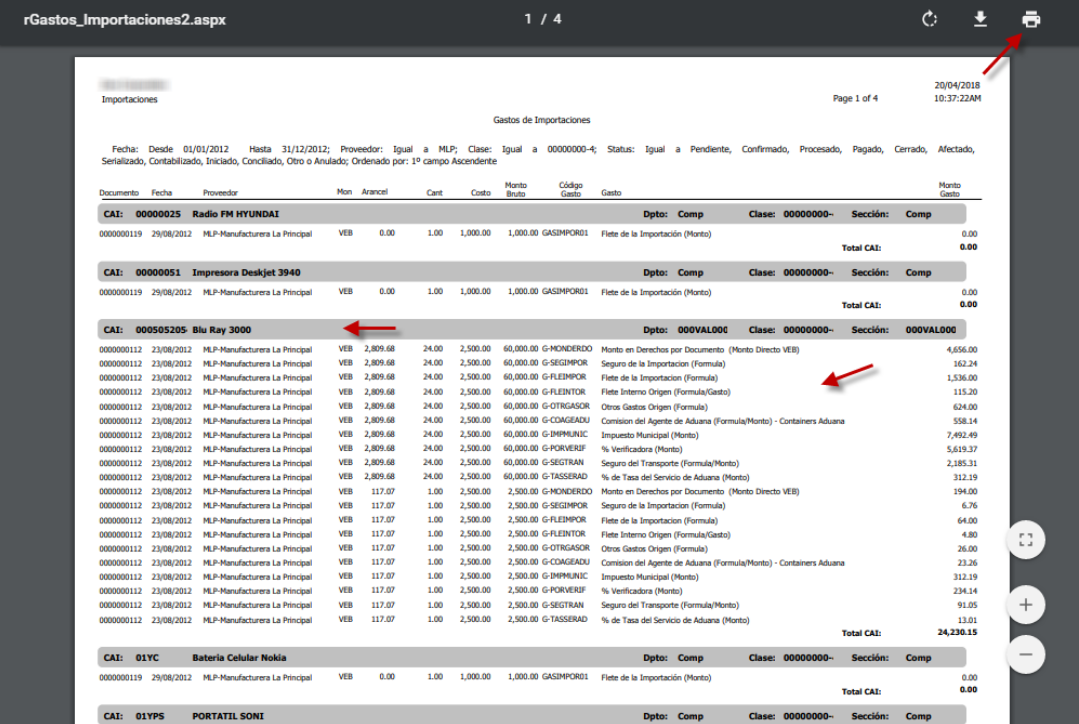Download the PDF report
The width and height of the screenshot is (1079, 724).
[x=980, y=19]
